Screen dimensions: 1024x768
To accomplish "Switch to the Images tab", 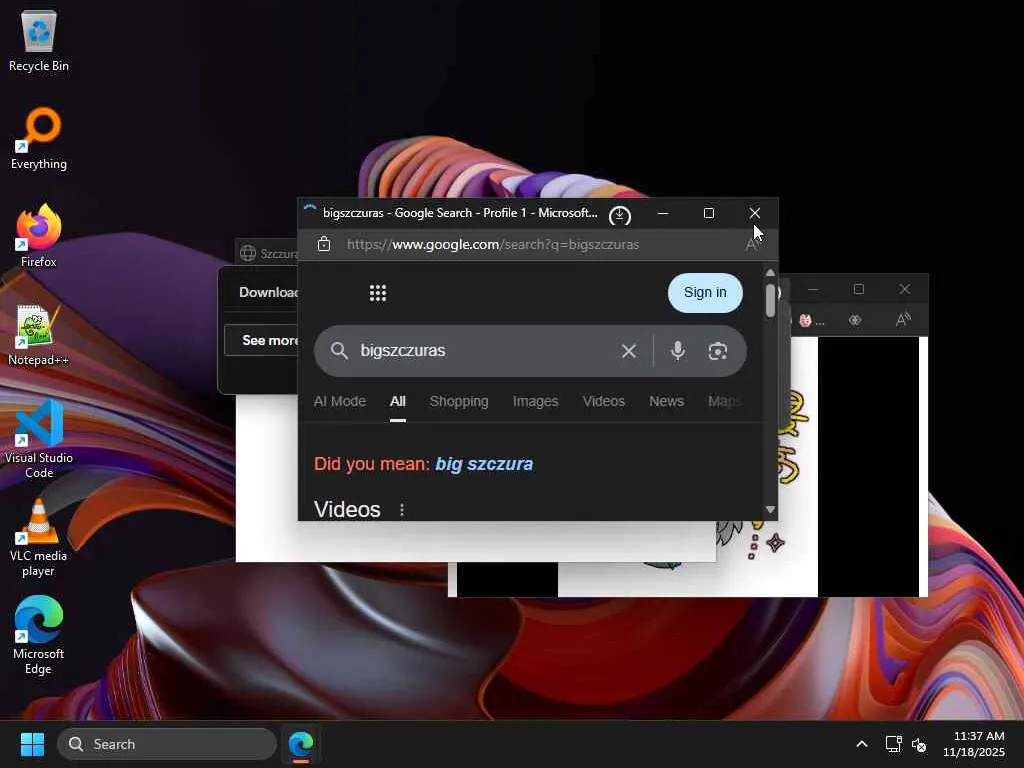I will tap(536, 401).
